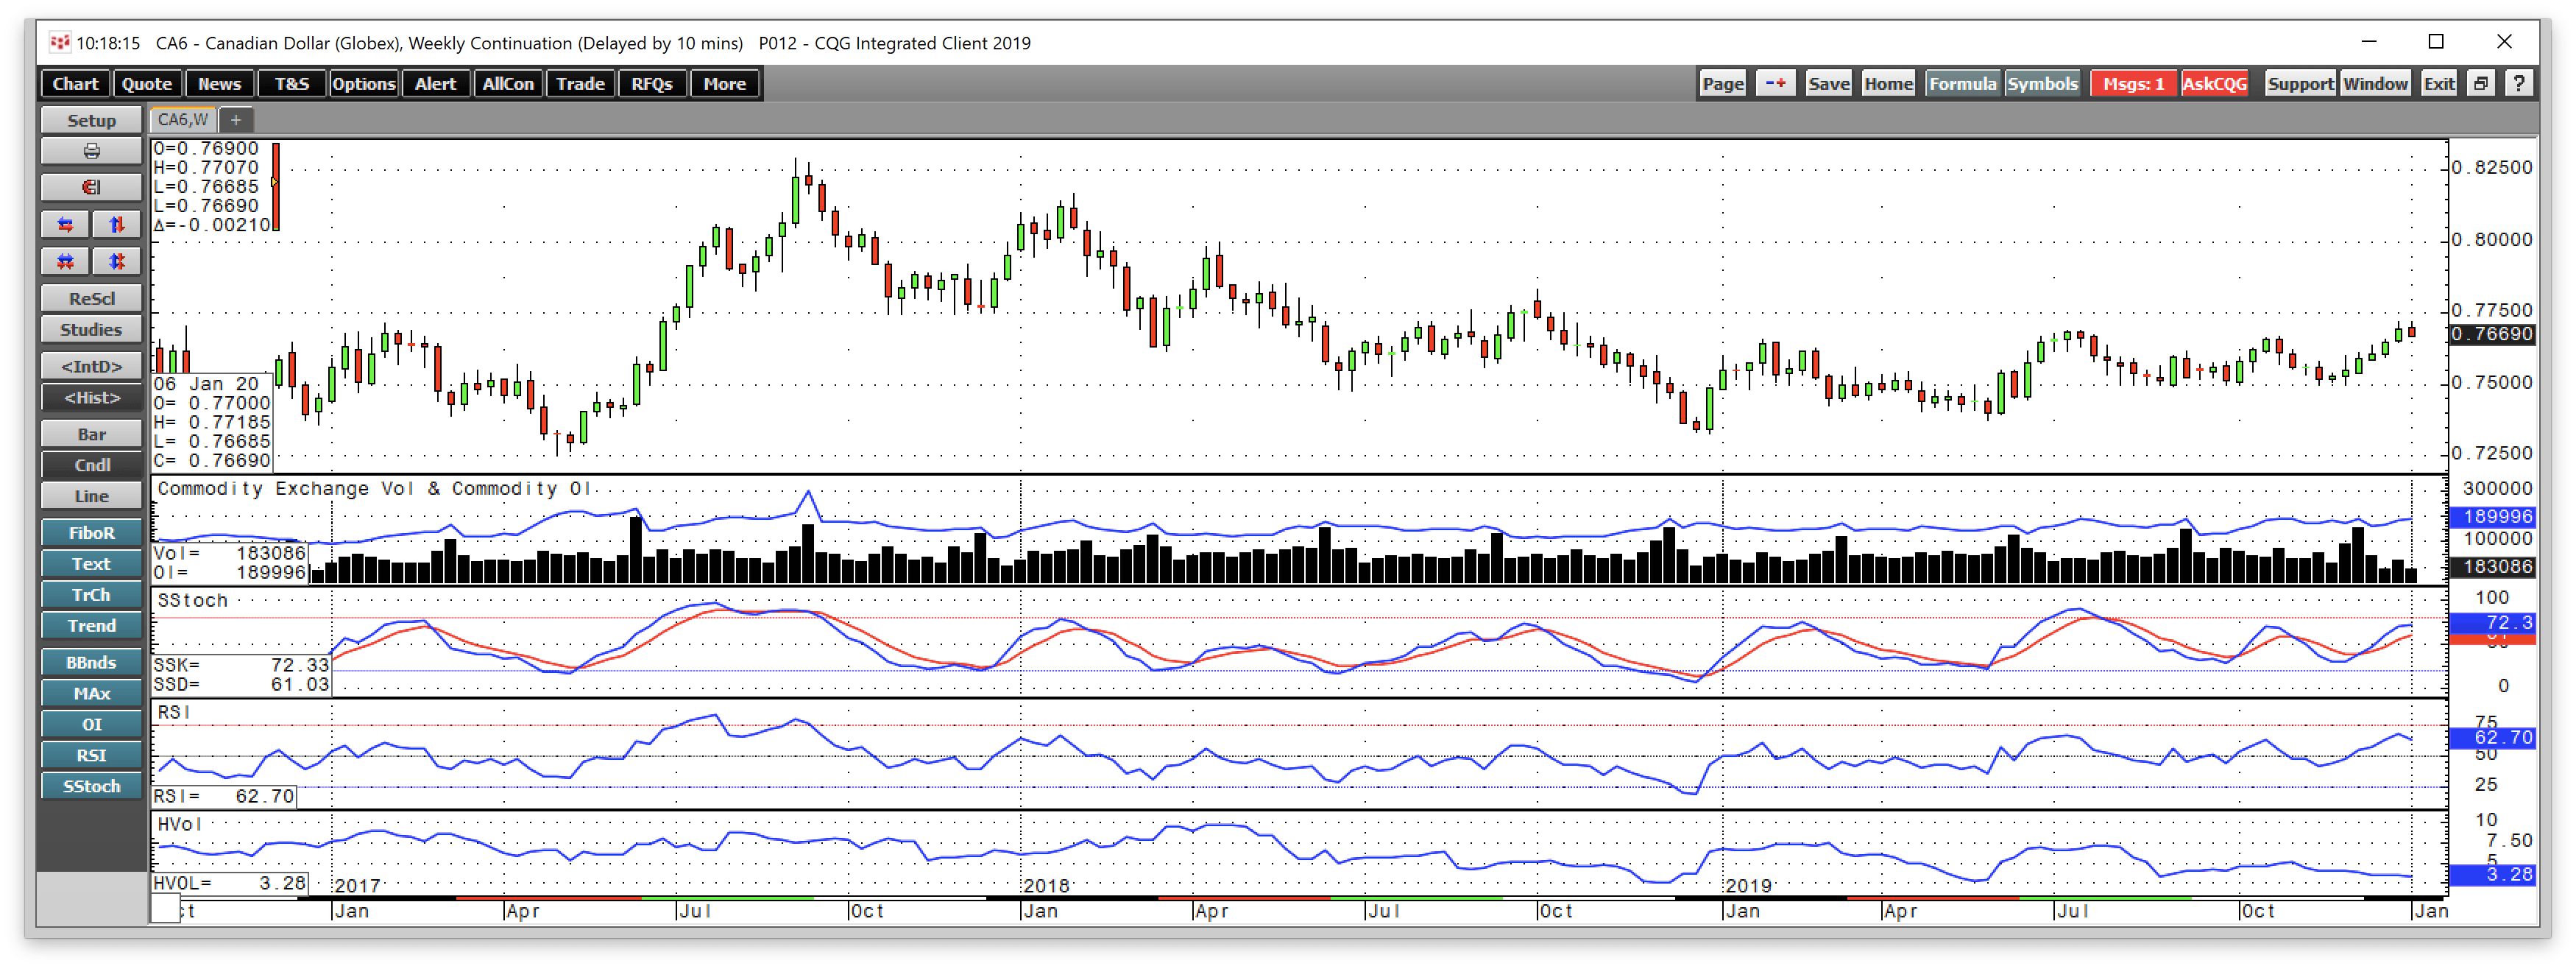Switch chart to Bar mode
This screenshot has width=2576, height=969.
click(91, 434)
